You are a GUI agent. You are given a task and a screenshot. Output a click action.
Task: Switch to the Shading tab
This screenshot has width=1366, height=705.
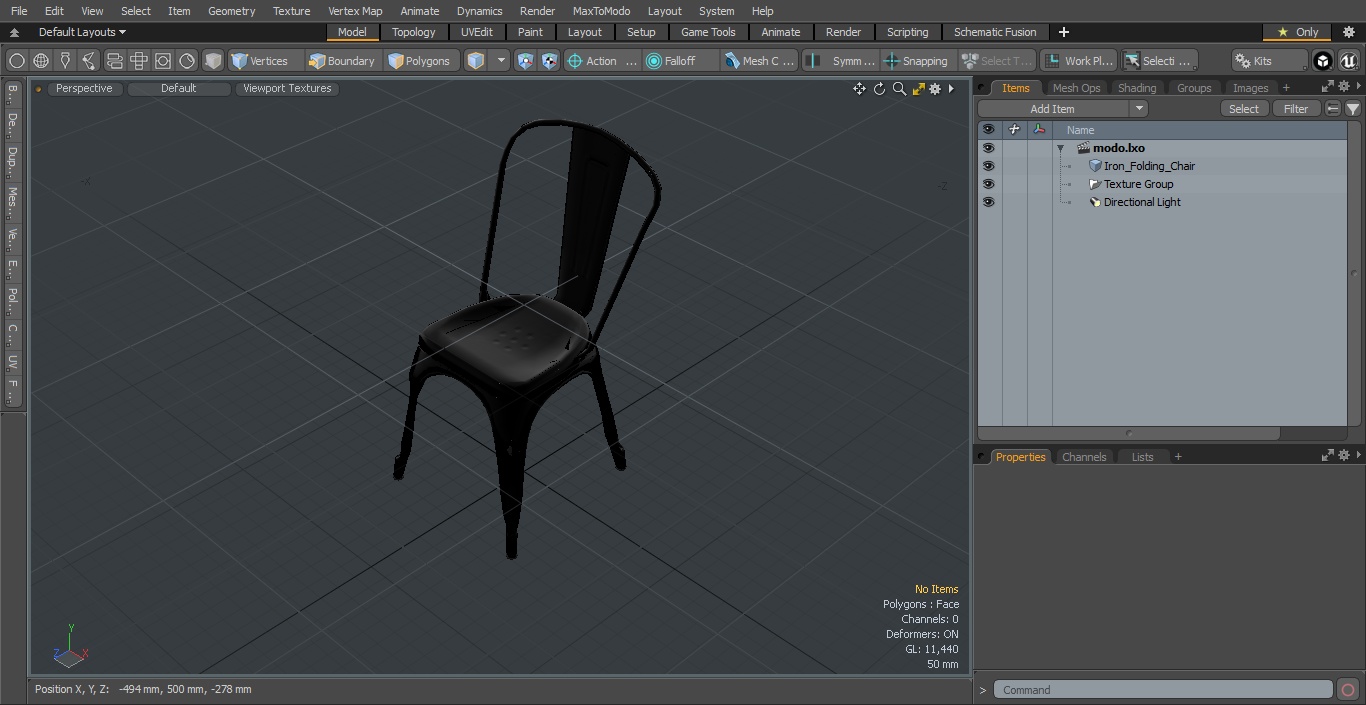click(1136, 88)
